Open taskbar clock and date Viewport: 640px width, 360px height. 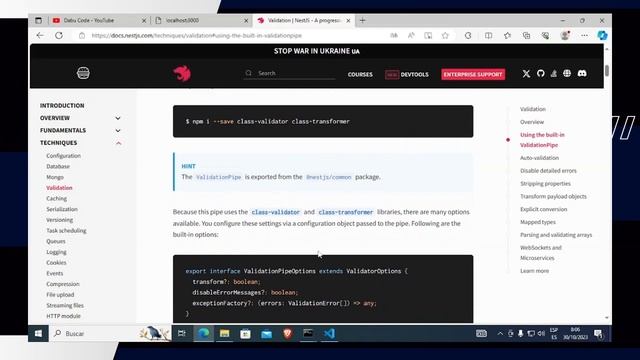click(575, 333)
